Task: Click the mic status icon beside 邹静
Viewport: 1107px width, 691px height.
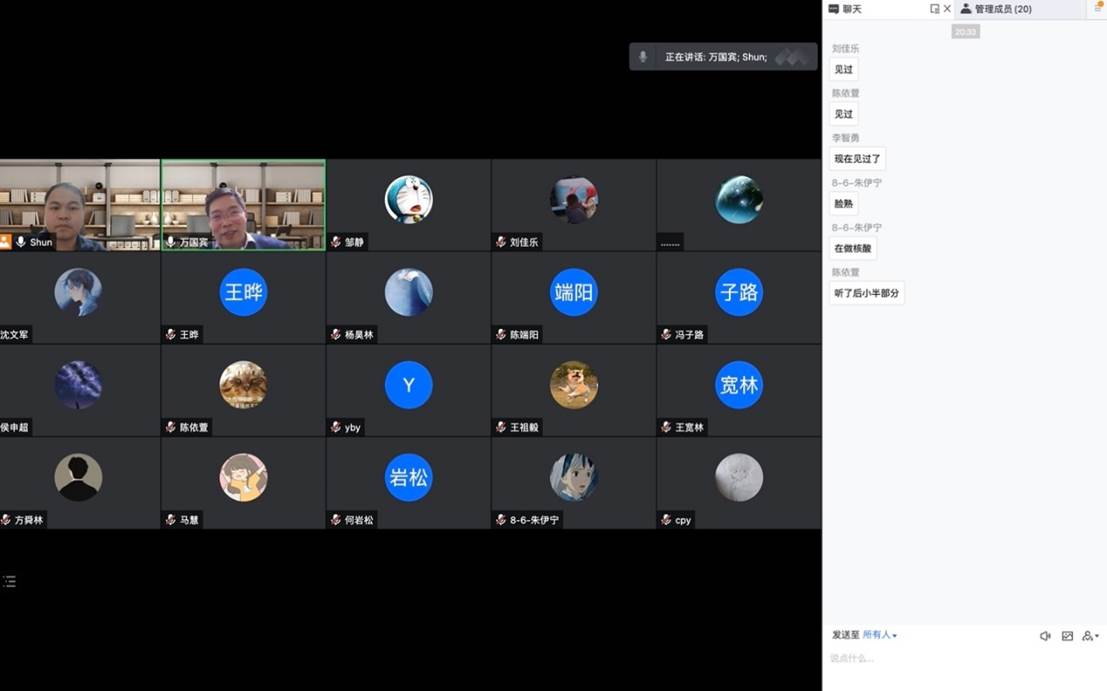Action: [x=335, y=241]
